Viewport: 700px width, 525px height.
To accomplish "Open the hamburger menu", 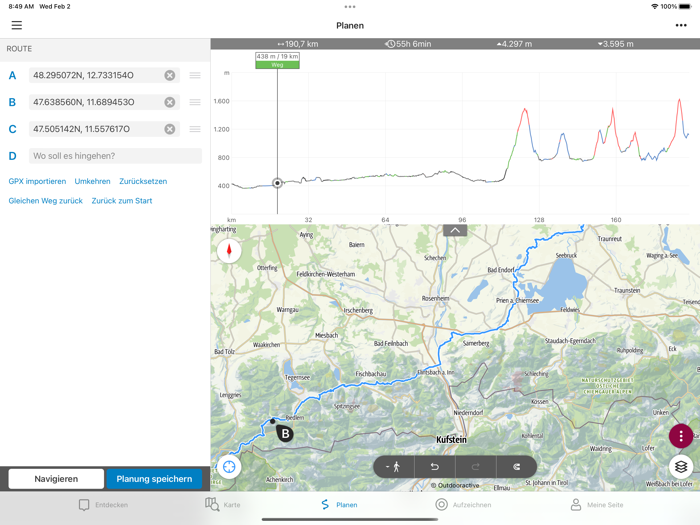I will [17, 25].
